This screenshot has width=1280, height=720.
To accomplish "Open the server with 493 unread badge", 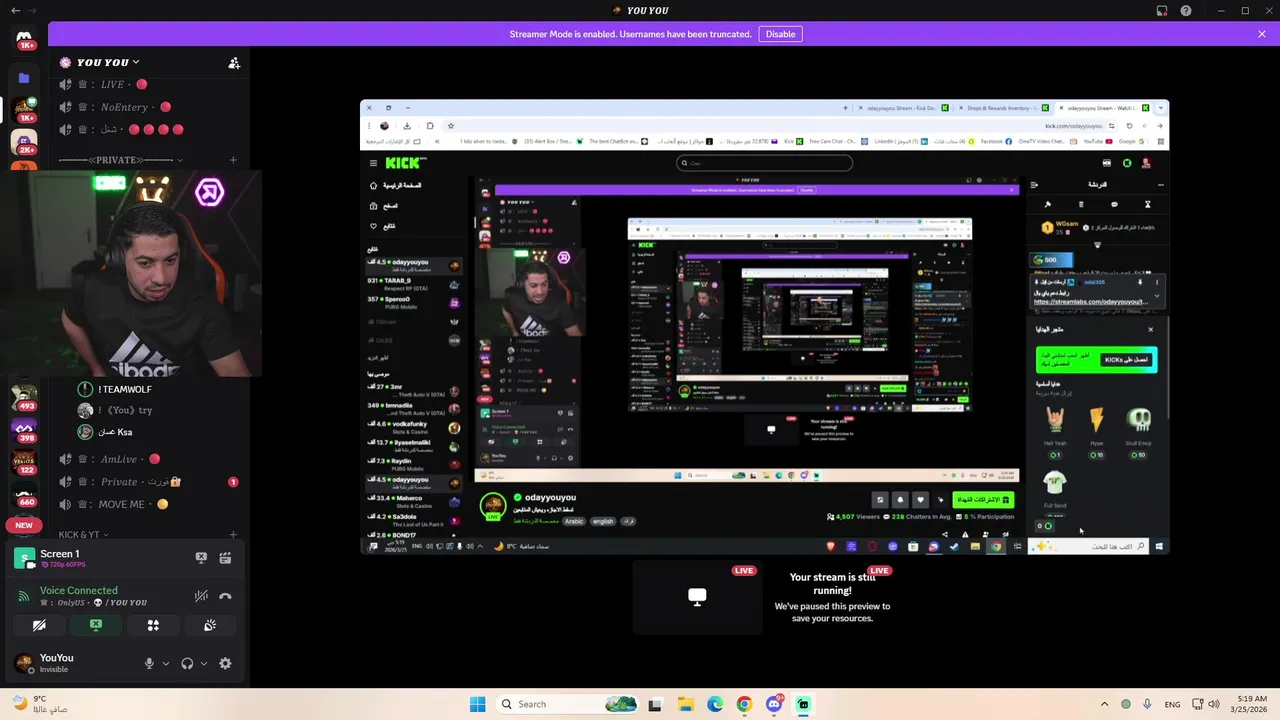I will pyautogui.click(x=24, y=398).
